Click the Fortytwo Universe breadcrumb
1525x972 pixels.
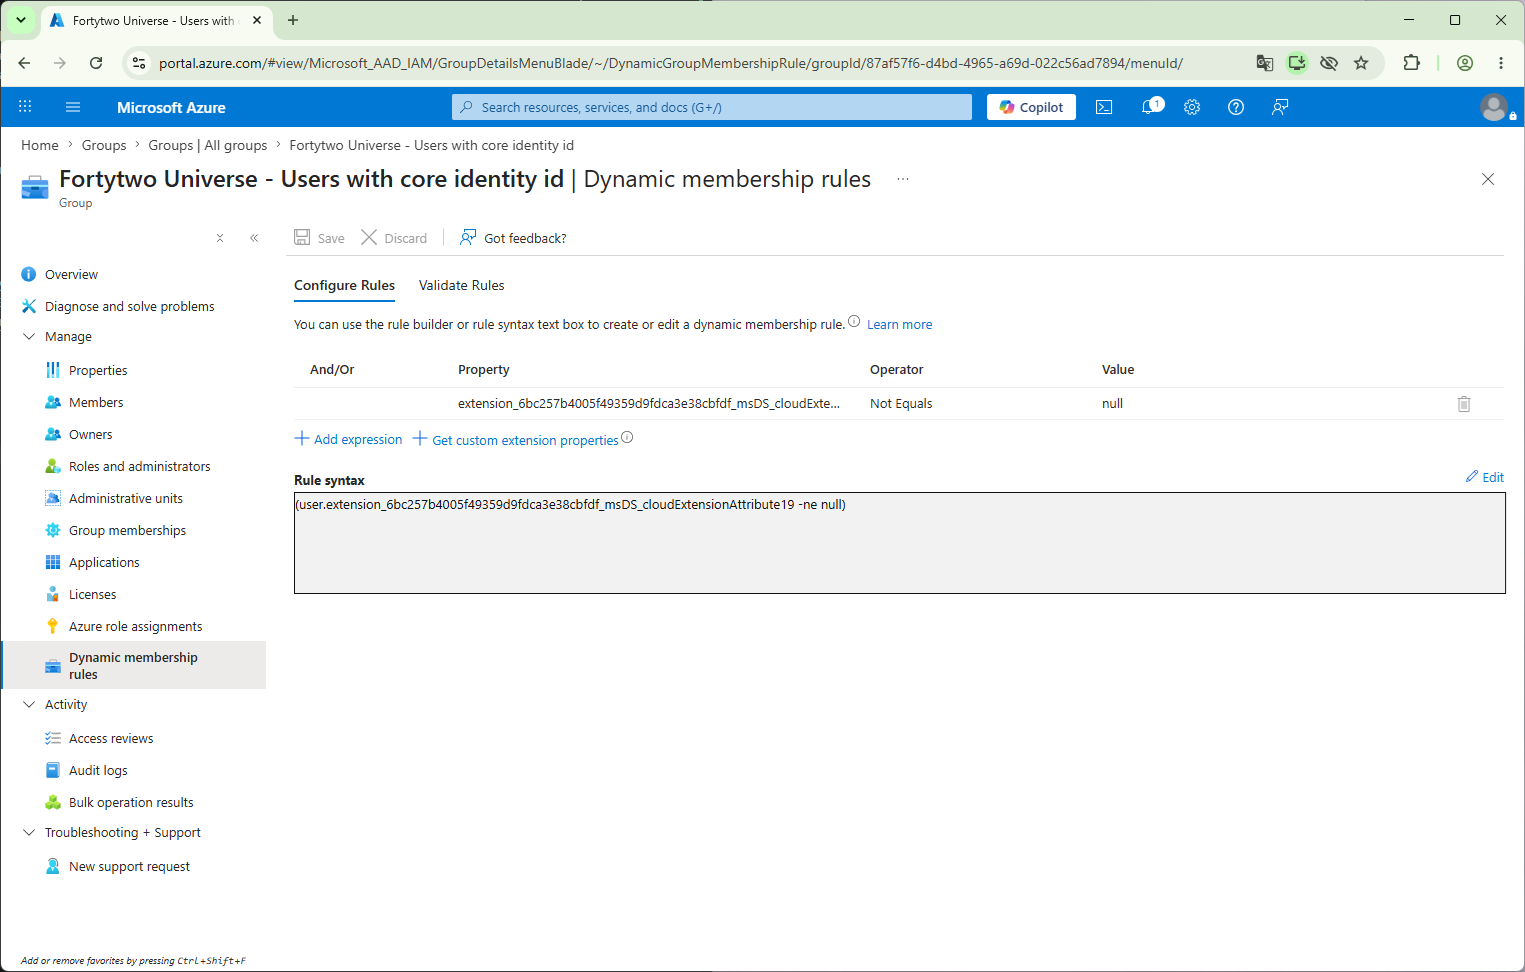[431, 146]
